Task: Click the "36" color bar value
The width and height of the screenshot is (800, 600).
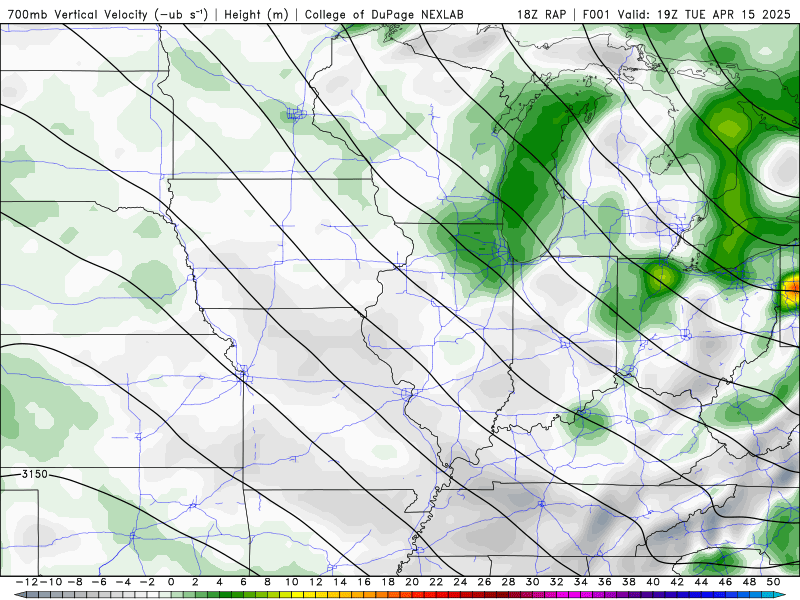Action: tap(605, 582)
